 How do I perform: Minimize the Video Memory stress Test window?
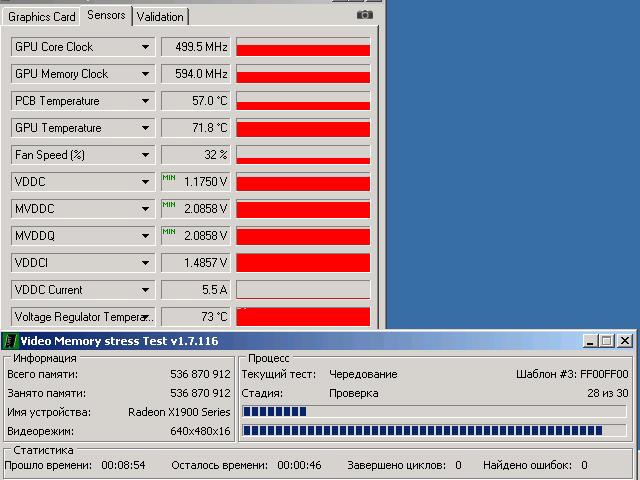point(590,341)
